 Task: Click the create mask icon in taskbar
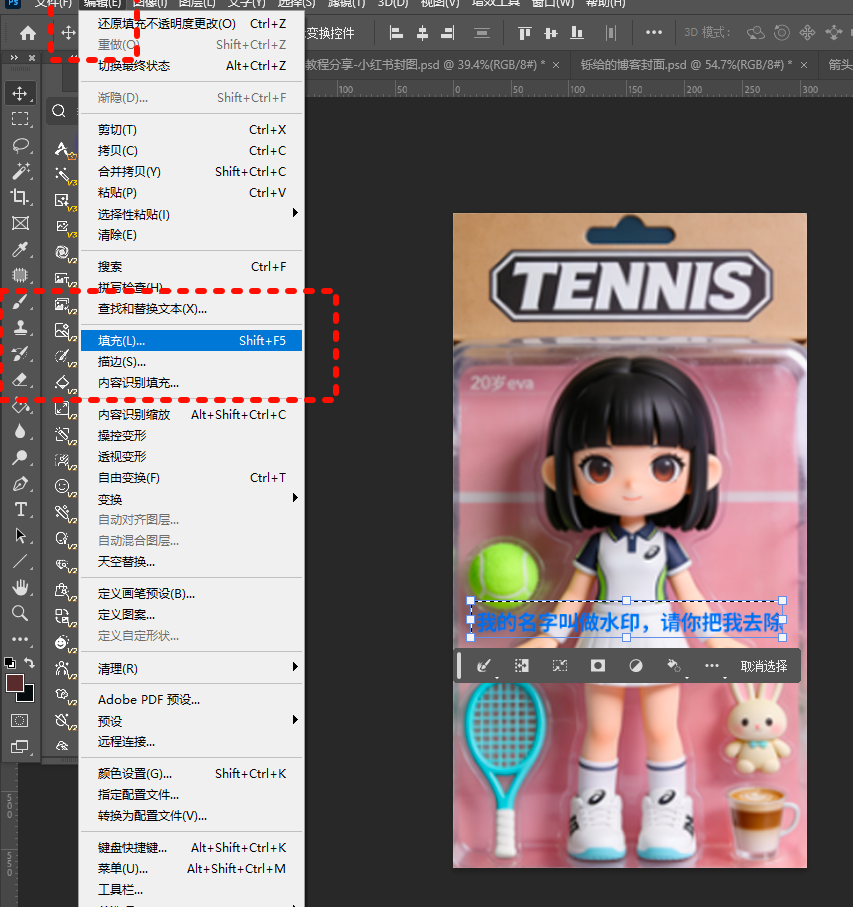click(x=598, y=666)
